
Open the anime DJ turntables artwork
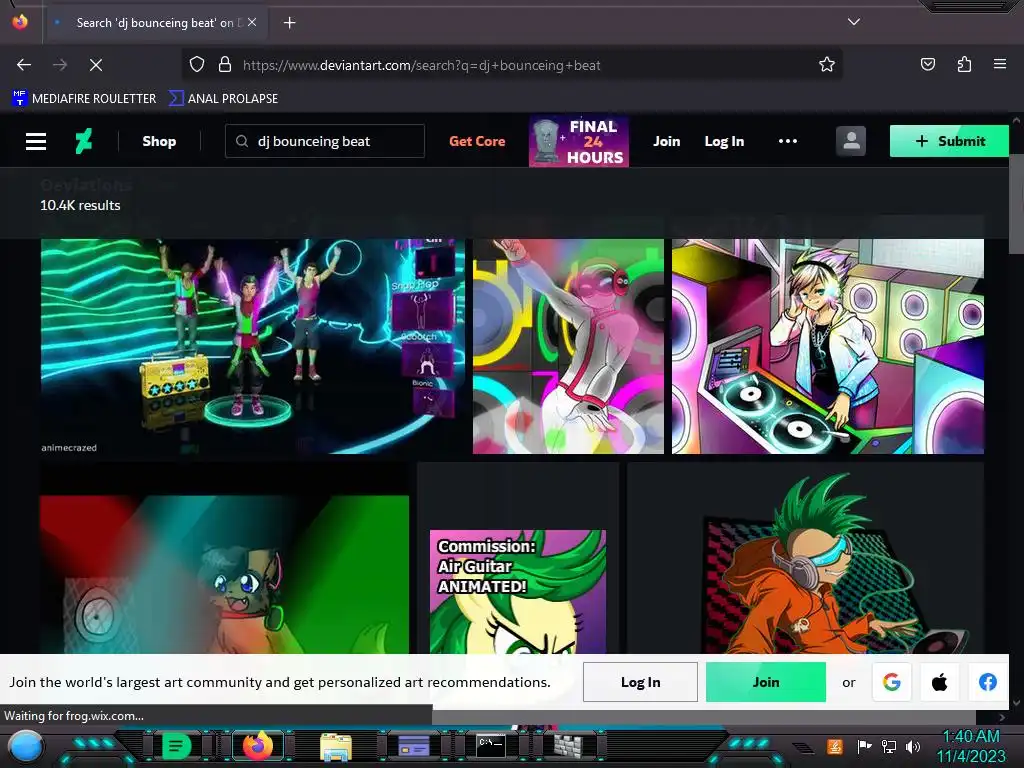(828, 346)
